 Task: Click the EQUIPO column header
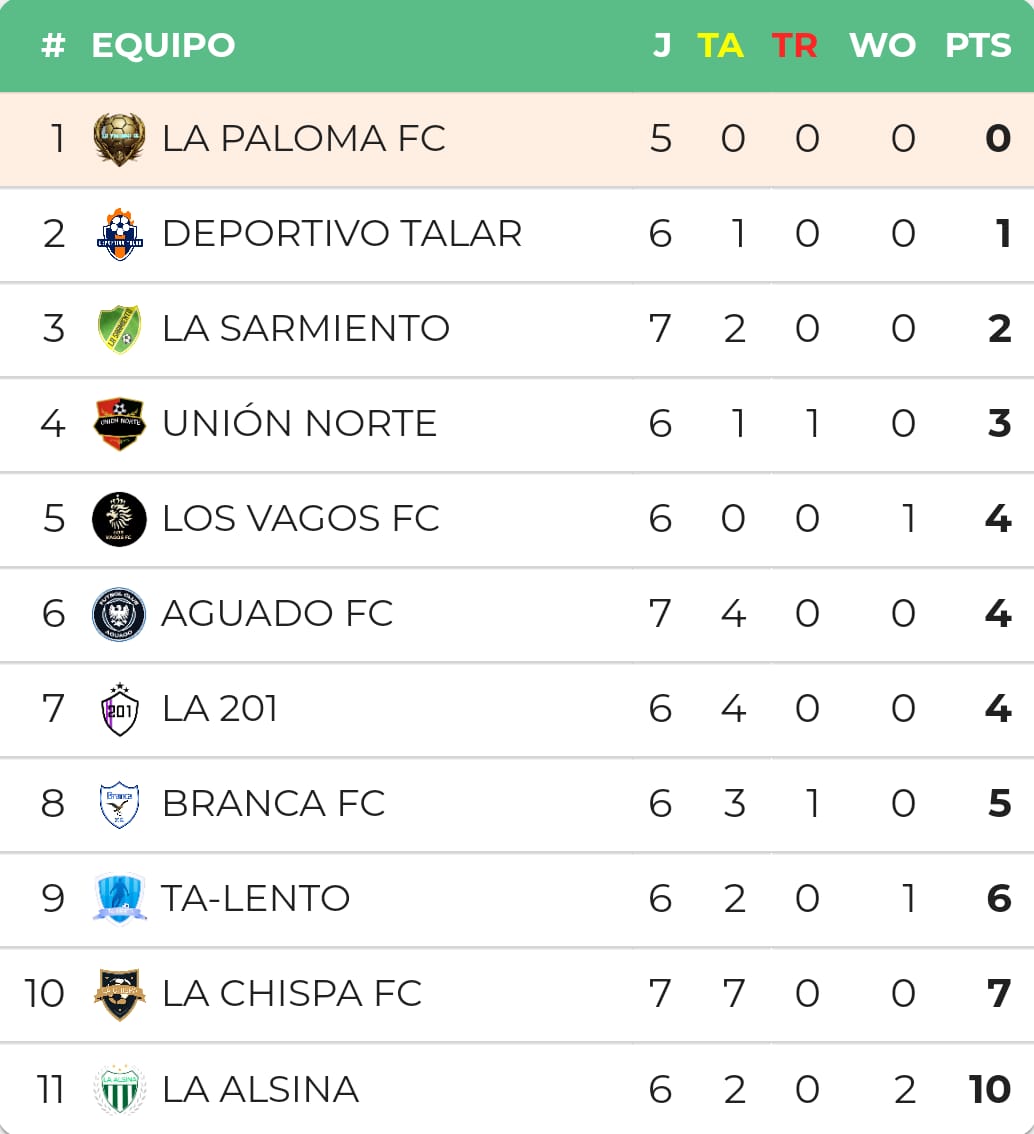pos(163,46)
